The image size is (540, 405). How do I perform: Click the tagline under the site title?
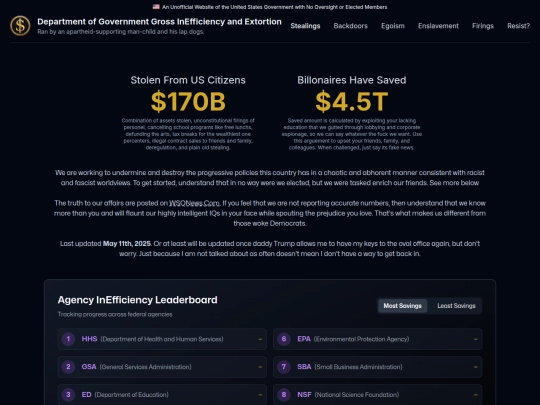(x=121, y=32)
